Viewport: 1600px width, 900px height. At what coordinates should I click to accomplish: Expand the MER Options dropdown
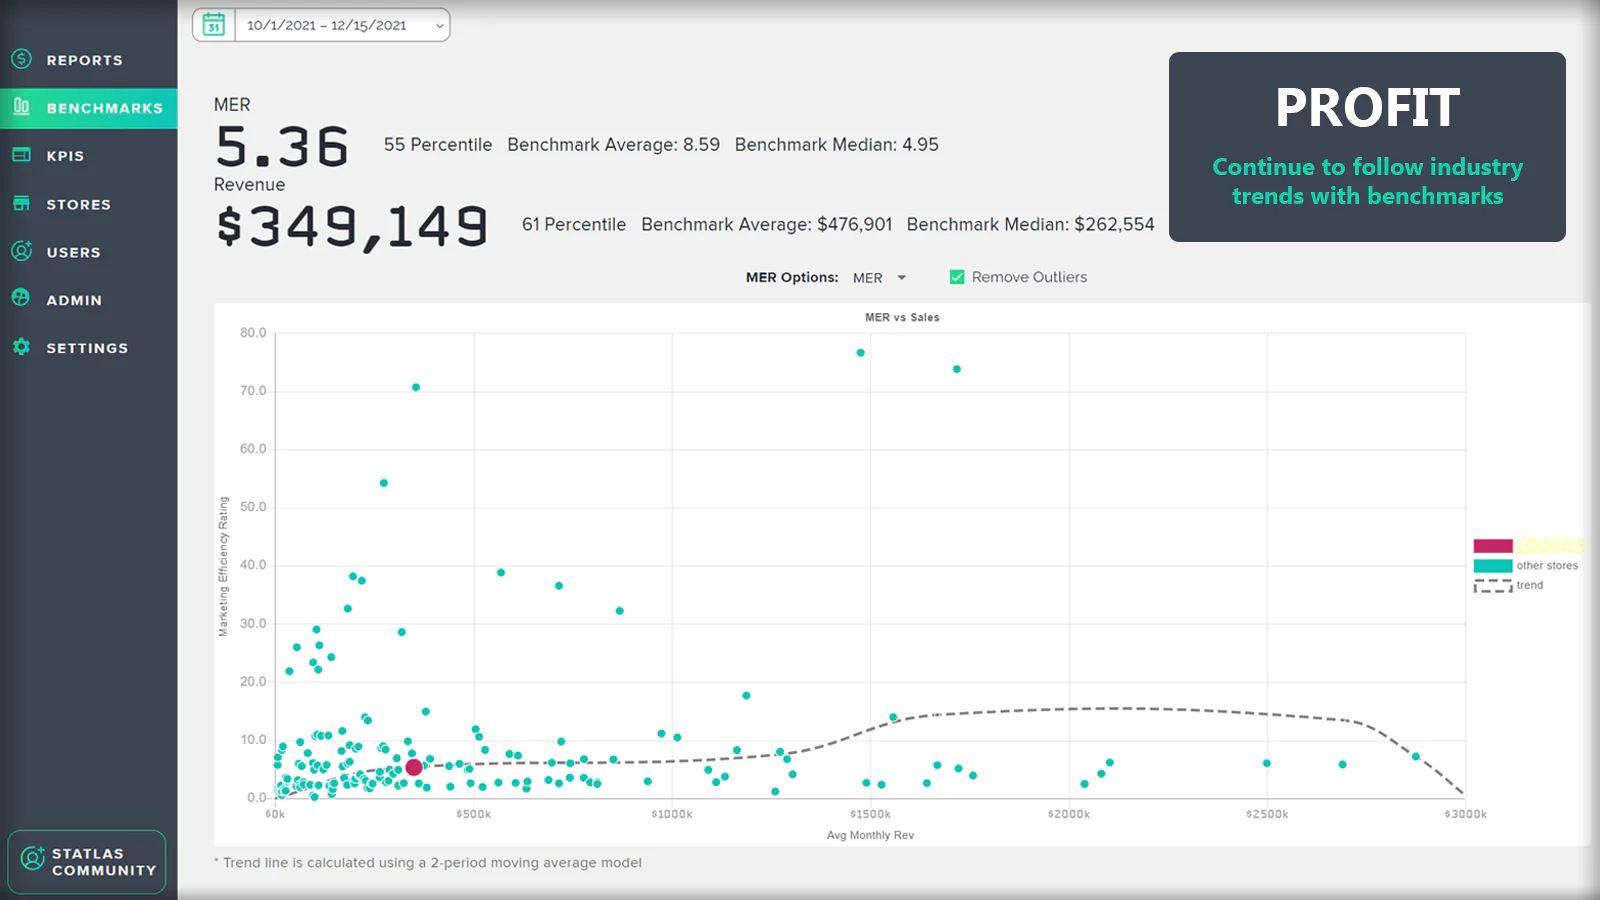pyautogui.click(x=879, y=278)
